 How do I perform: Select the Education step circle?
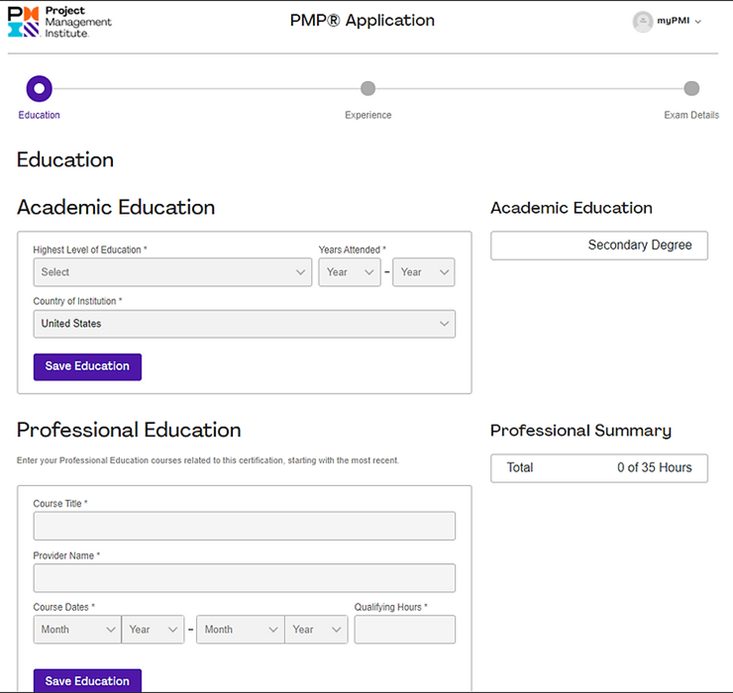coord(38,89)
